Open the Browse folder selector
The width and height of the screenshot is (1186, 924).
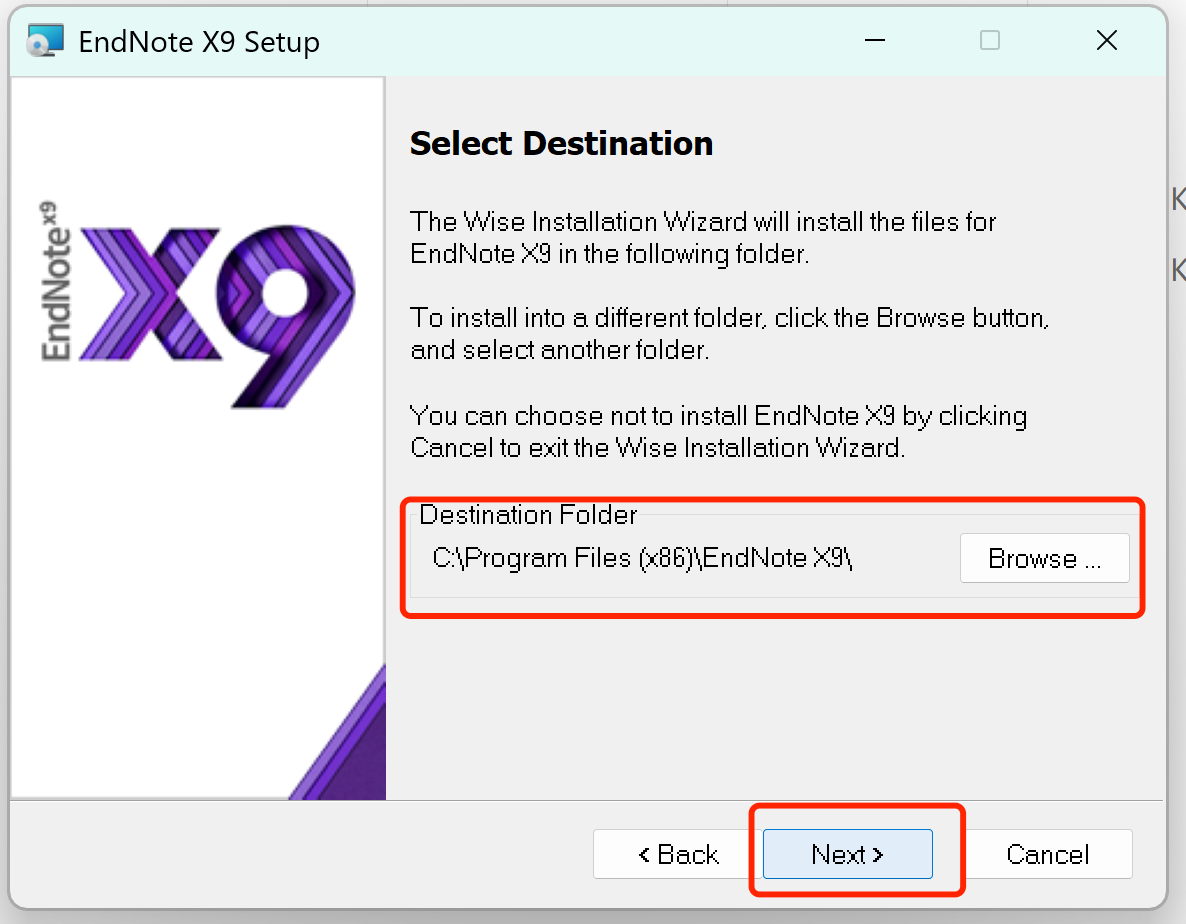[1044, 557]
